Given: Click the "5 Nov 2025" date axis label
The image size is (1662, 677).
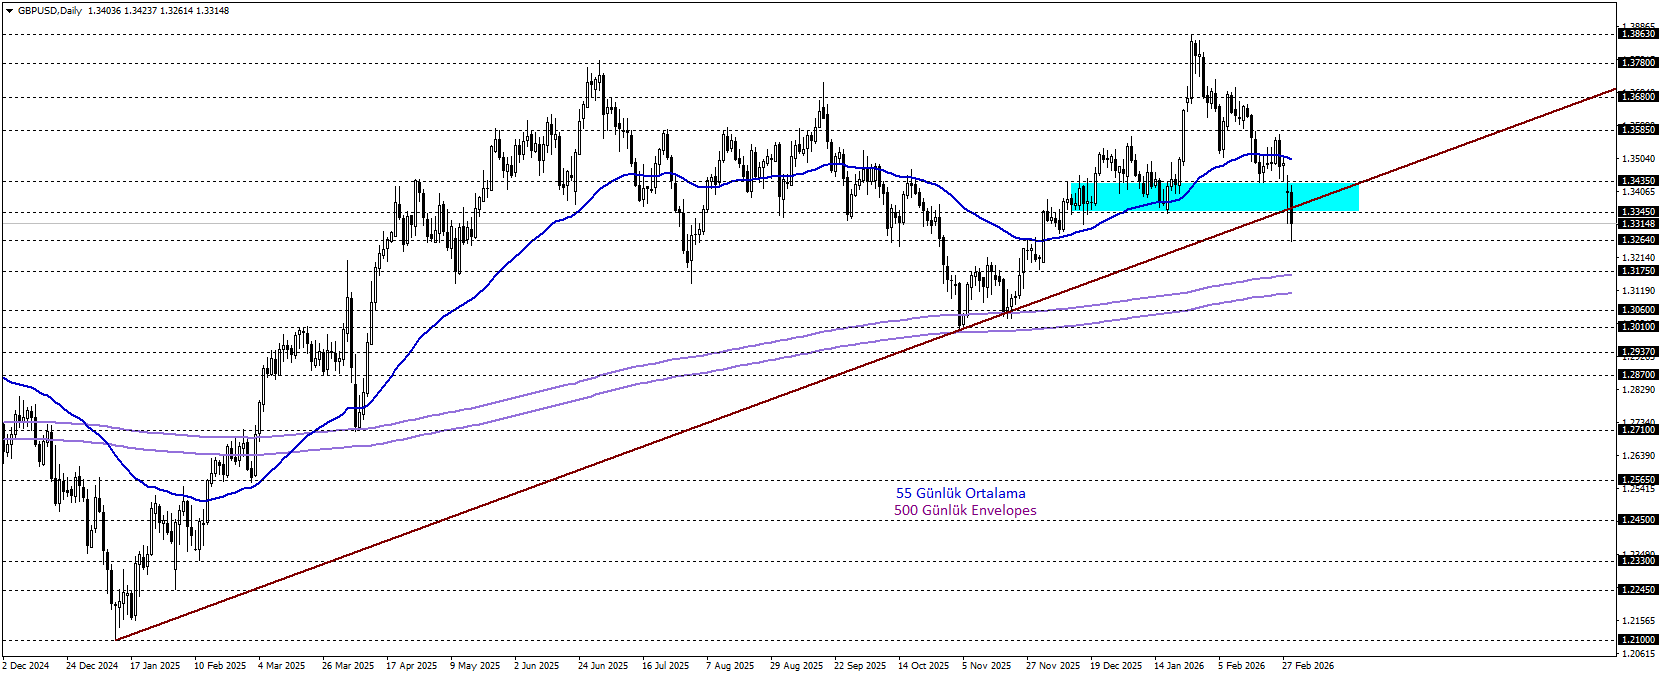Looking at the screenshot, I should (x=987, y=666).
